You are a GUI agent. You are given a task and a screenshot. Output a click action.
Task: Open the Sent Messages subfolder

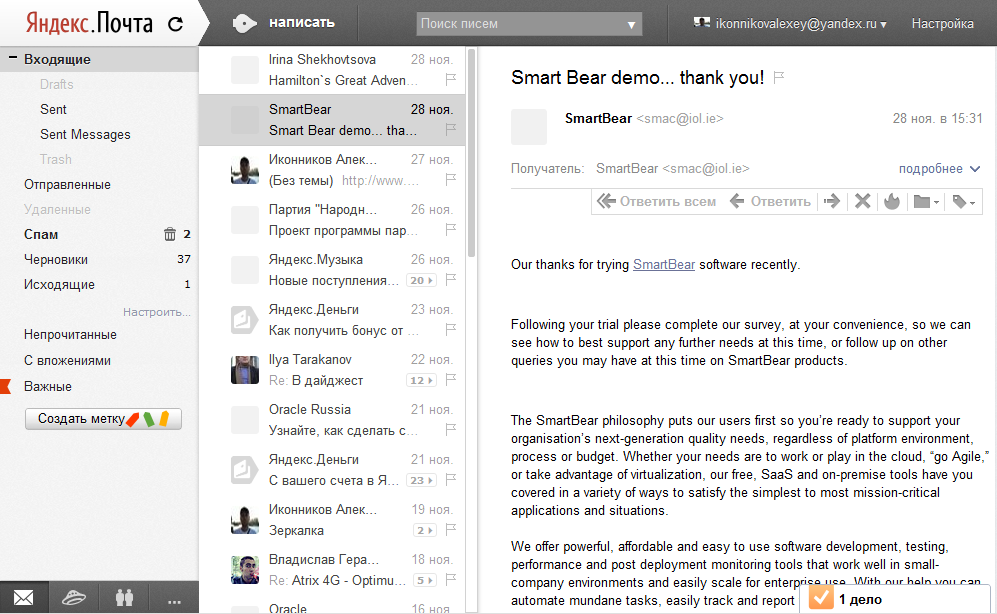85,134
